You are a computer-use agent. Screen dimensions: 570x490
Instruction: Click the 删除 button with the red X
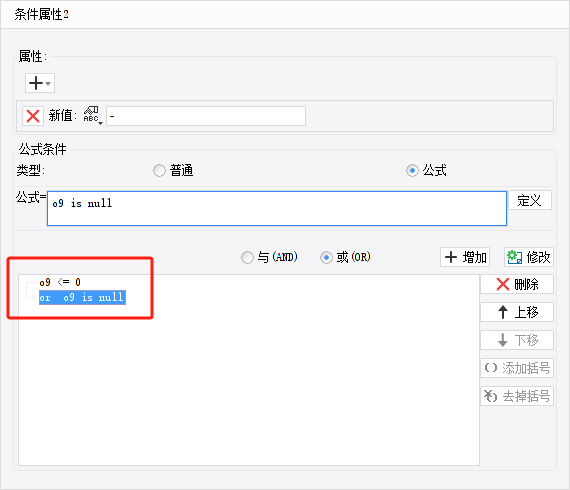pyautogui.click(x=517, y=284)
